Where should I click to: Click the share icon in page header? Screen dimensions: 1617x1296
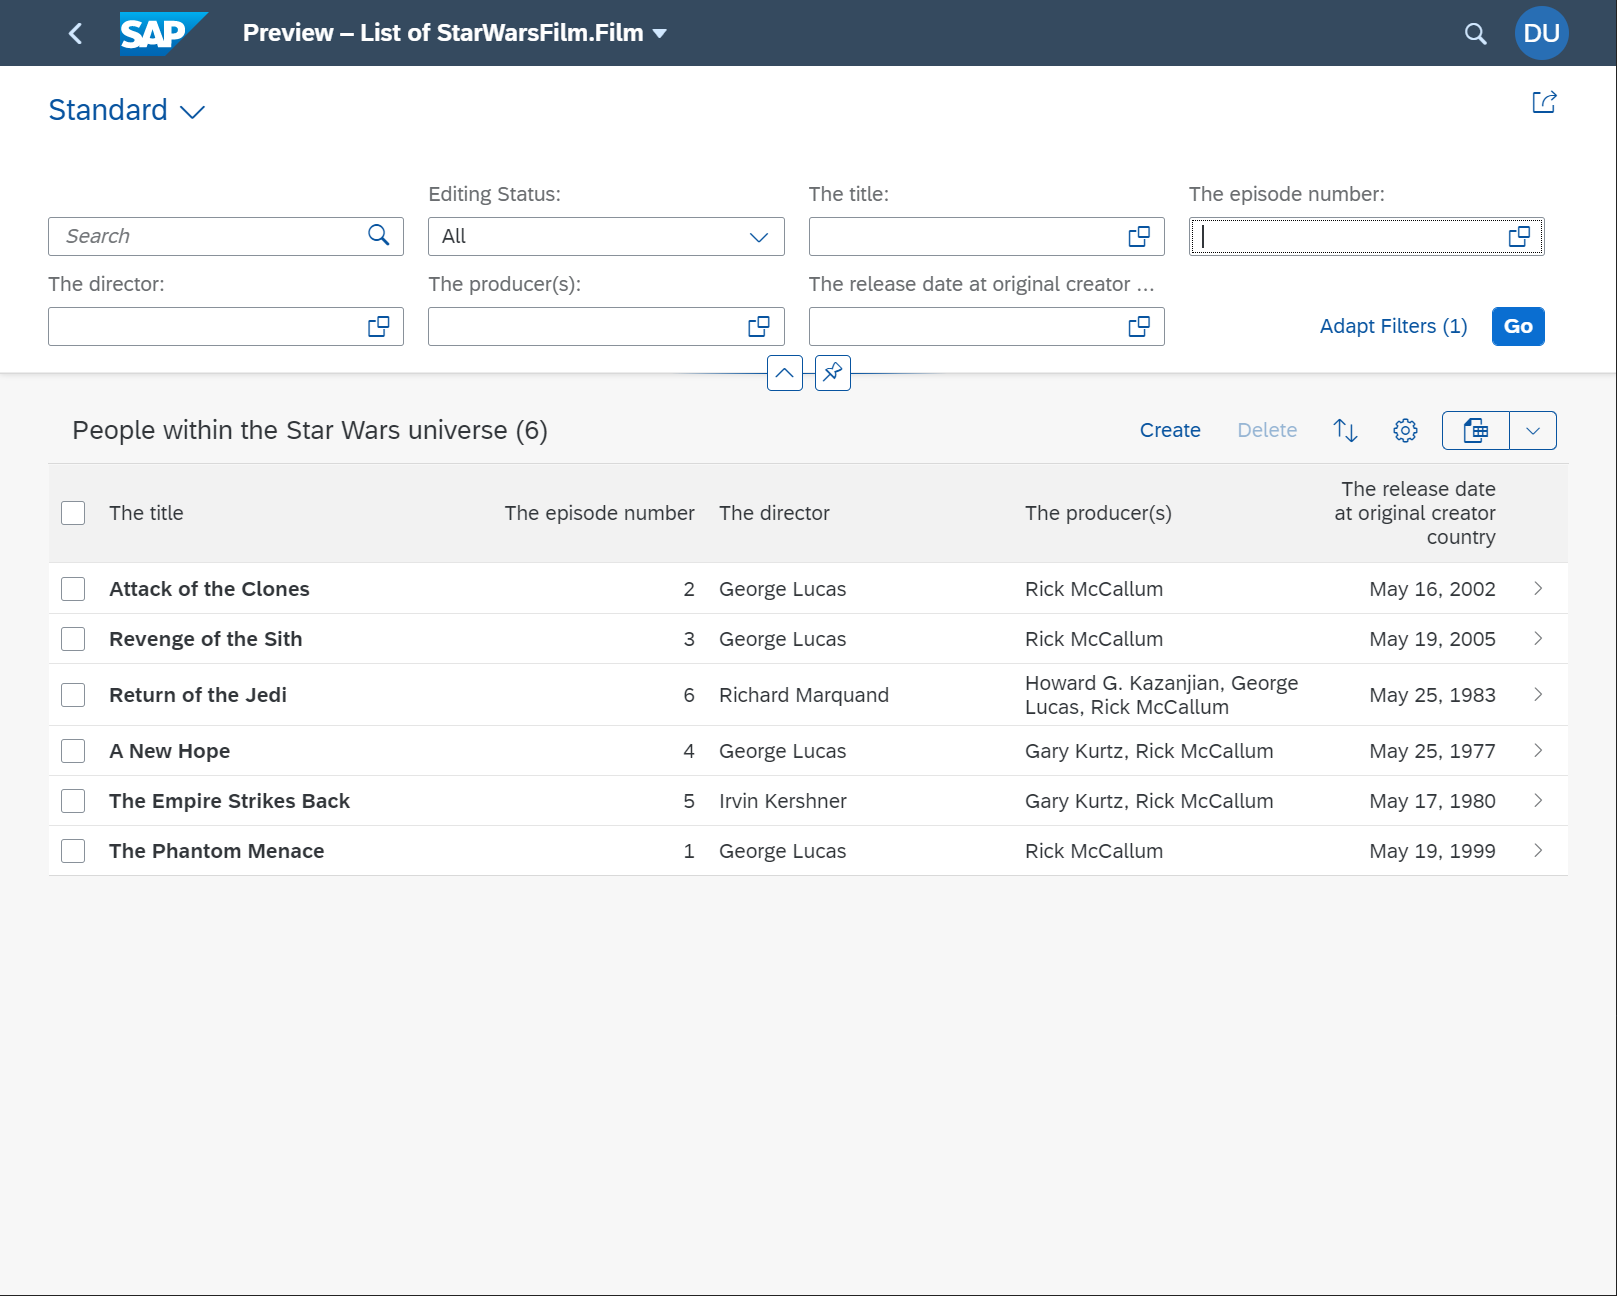point(1544,102)
